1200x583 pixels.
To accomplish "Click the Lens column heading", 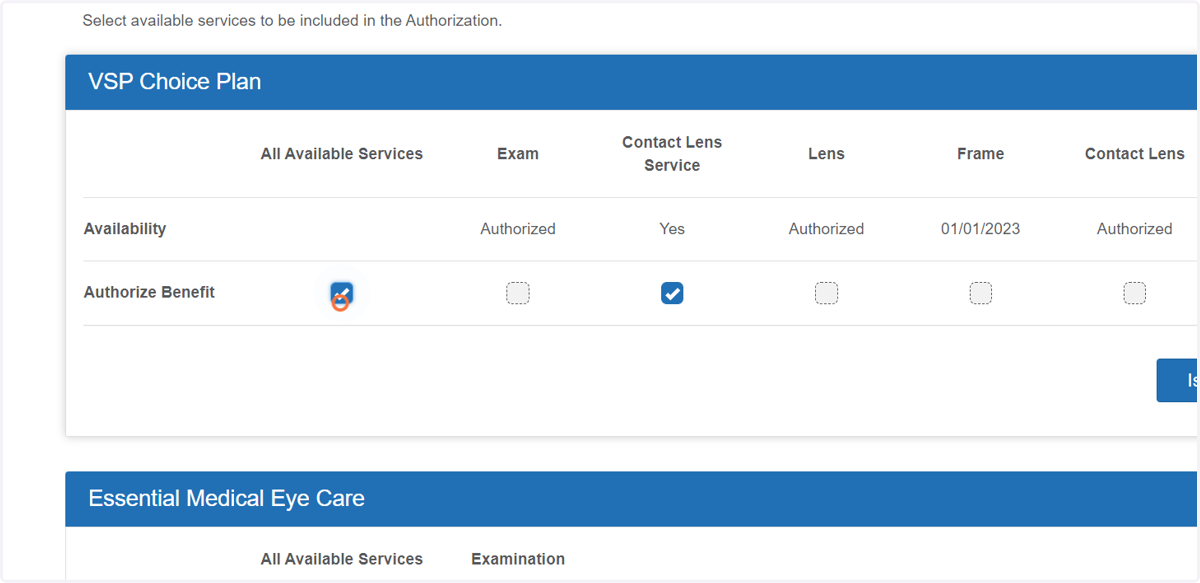I will click(x=826, y=154).
